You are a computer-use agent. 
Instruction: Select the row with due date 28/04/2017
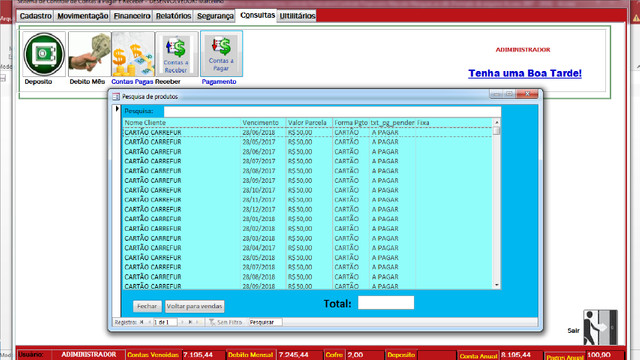[x=308, y=248]
